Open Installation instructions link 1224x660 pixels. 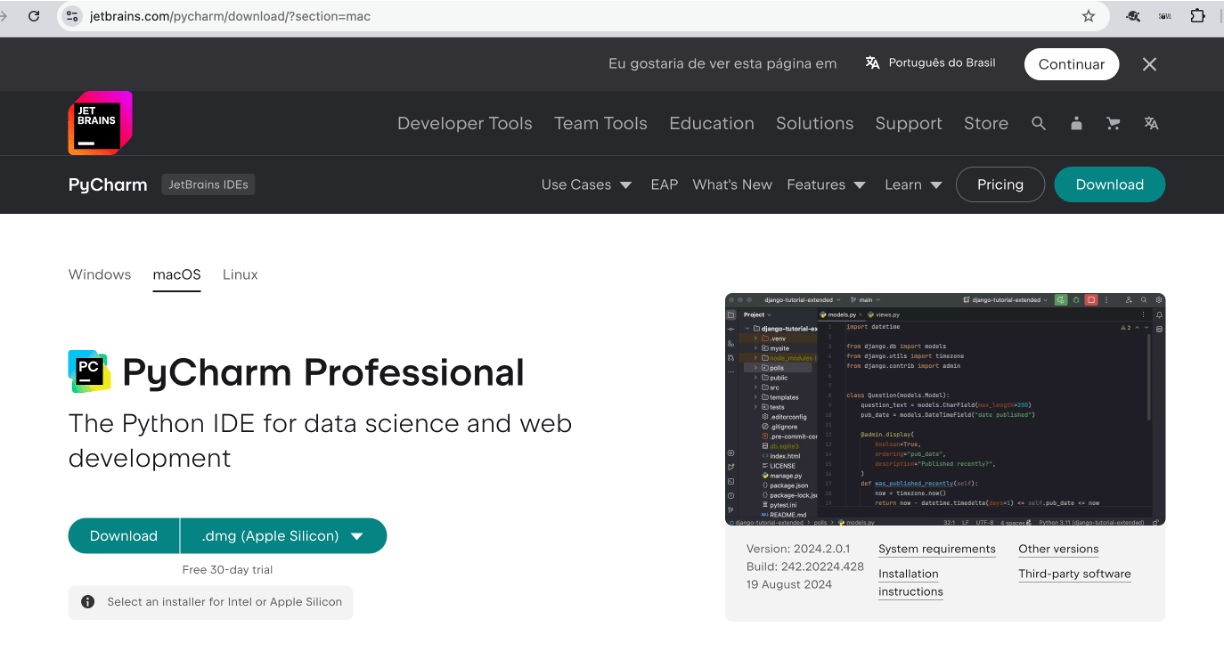click(911, 583)
